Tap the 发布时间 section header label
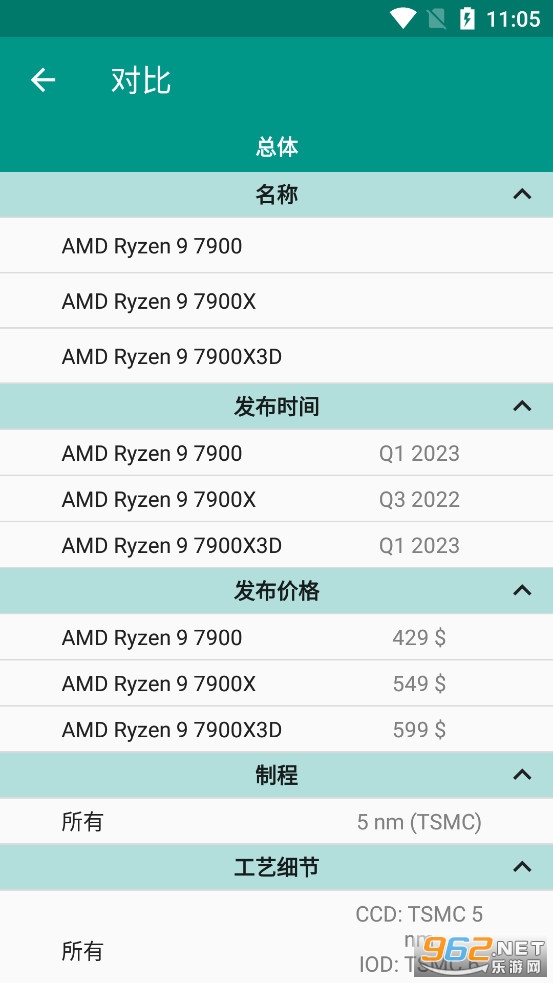 [x=276, y=406]
